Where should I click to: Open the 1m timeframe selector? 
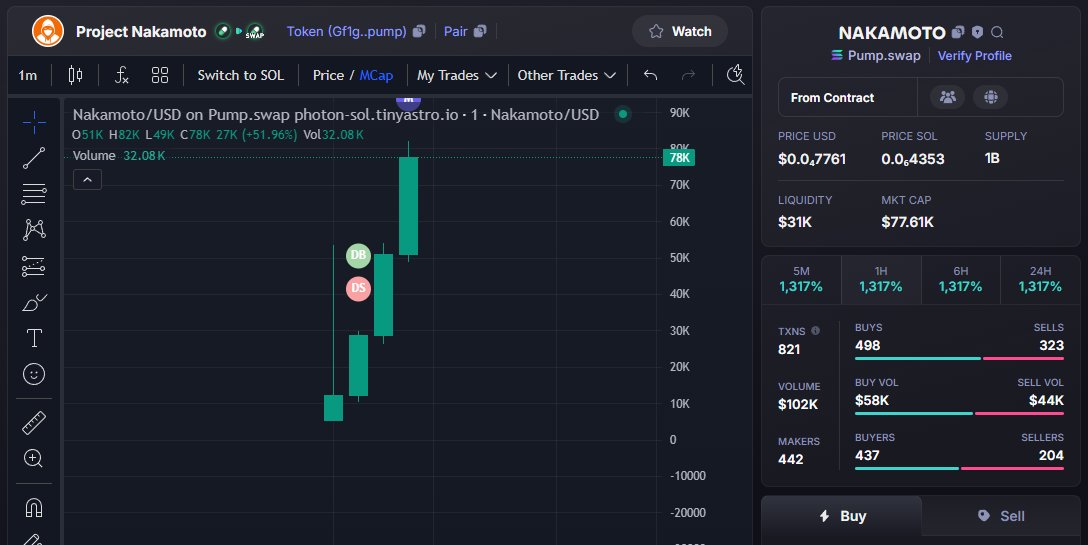tap(28, 75)
